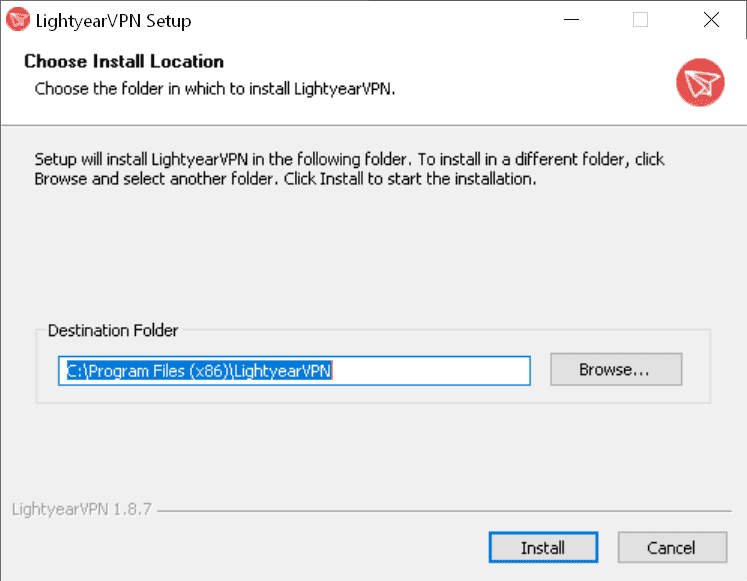Cancel the LightyearVPN setup

[672, 548]
